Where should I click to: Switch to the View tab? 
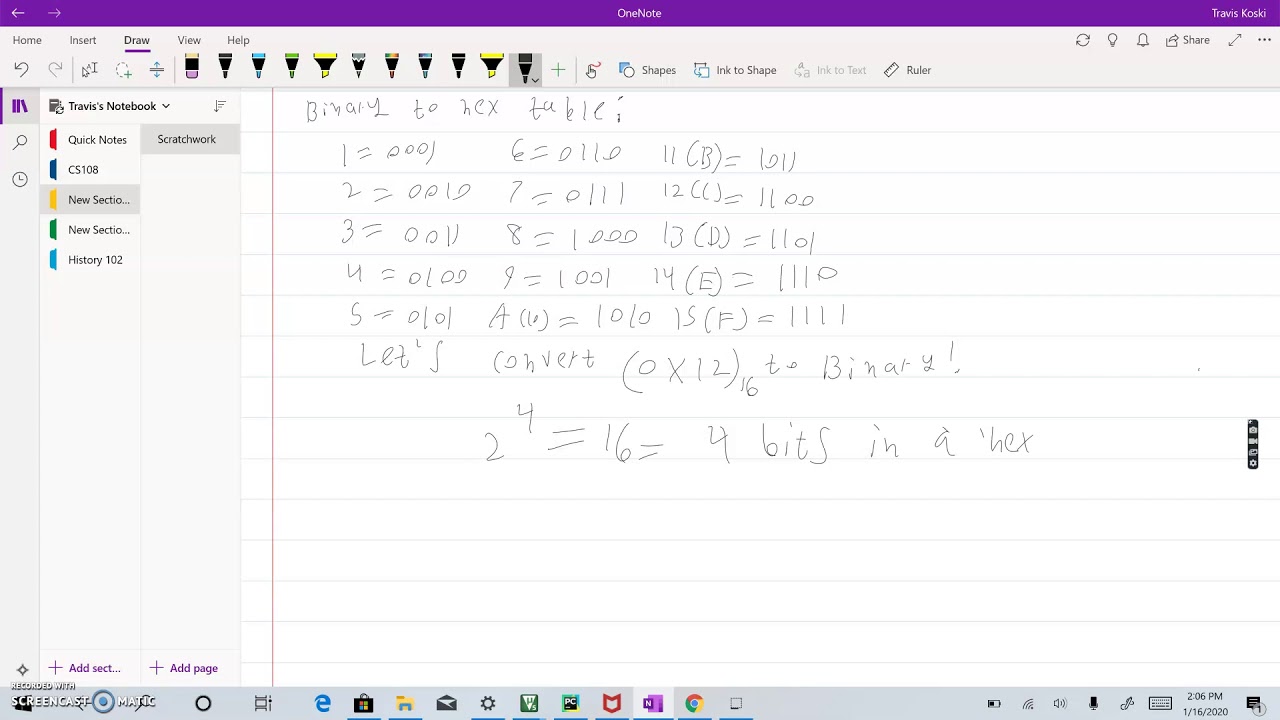coord(189,40)
